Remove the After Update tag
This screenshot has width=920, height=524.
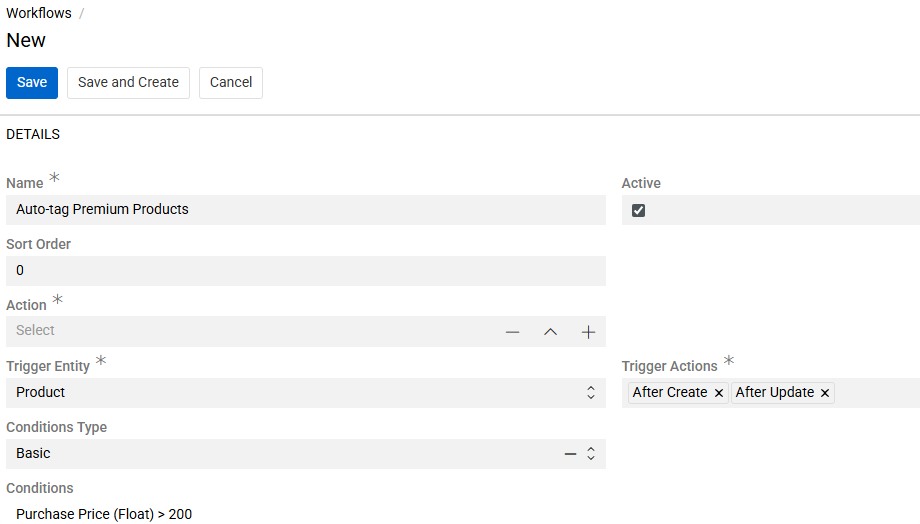[825, 393]
